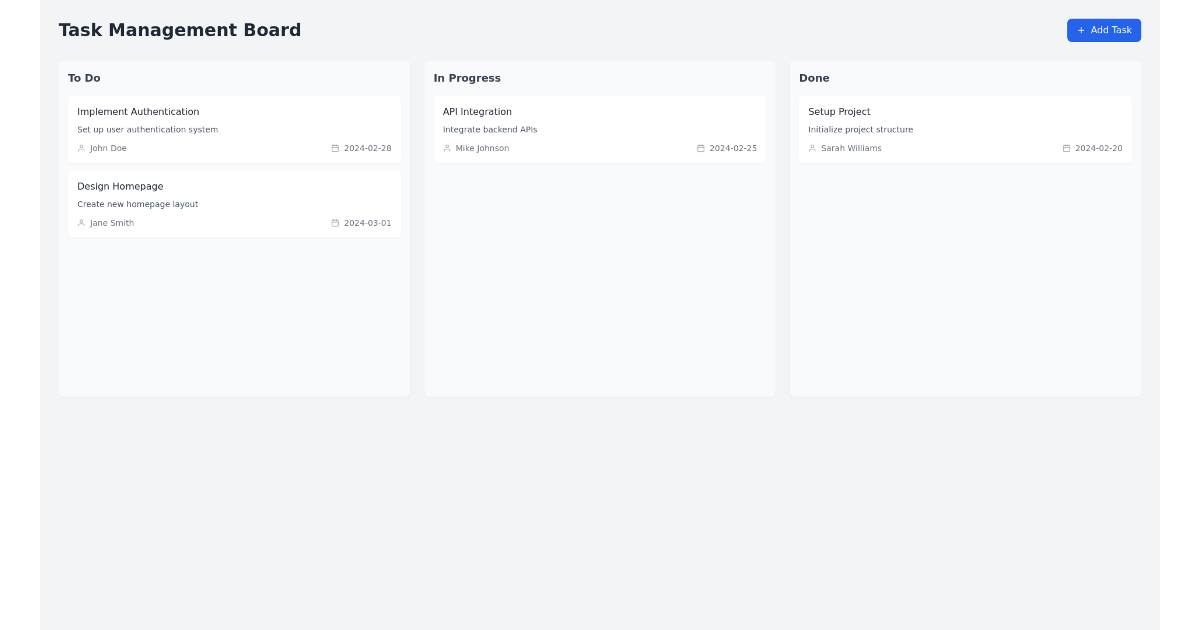The image size is (1200, 630).
Task: Click the Task Management Board title
Action: click(180, 30)
